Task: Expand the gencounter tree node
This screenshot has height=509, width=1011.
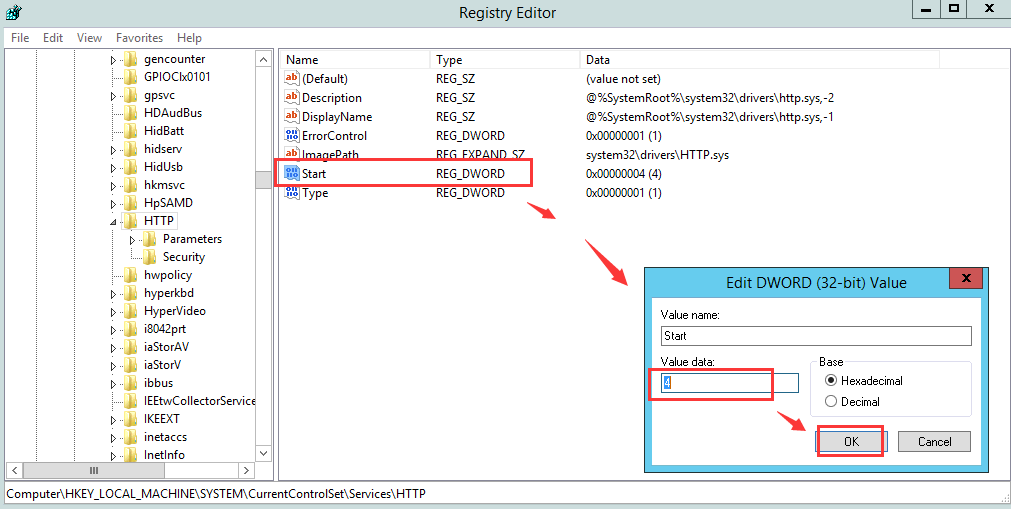Action: [113, 59]
